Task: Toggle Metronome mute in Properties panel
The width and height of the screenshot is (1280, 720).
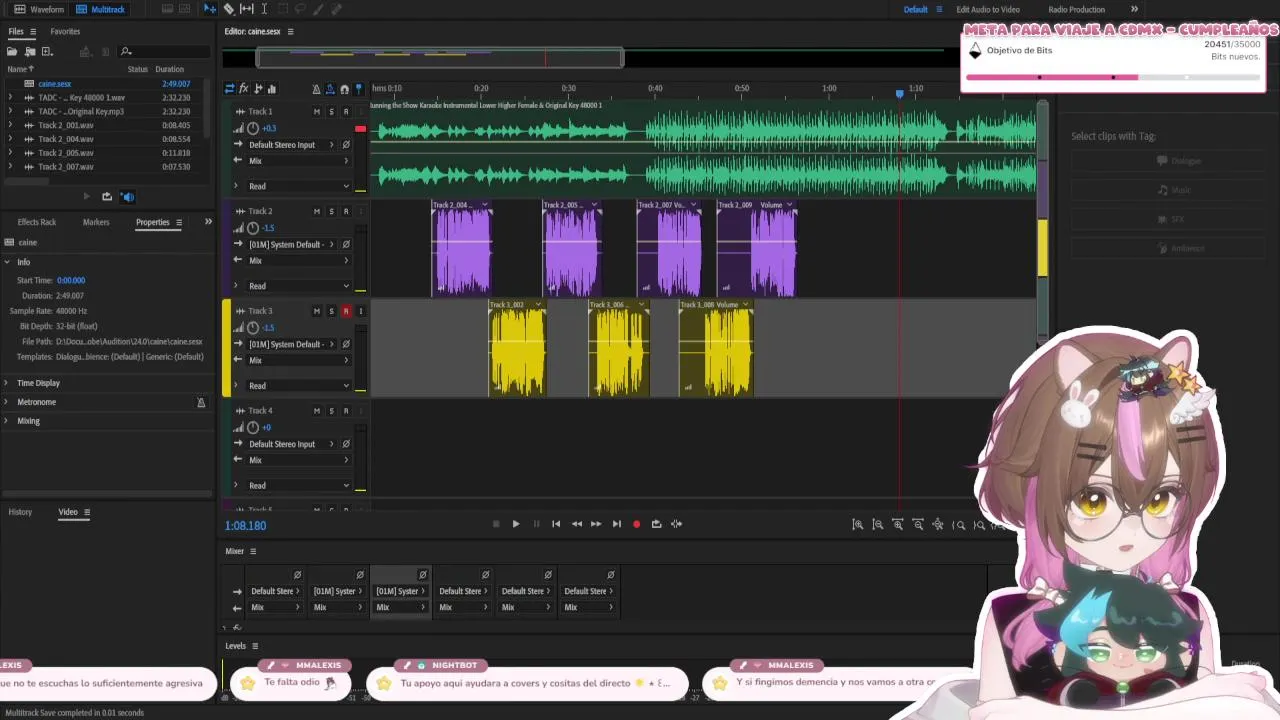Action: pyautogui.click(x=201, y=402)
